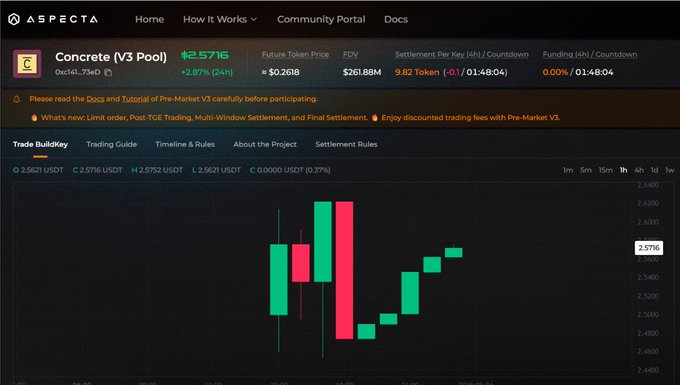Select the 1h chart interval
Image resolution: width=680 pixels, height=385 pixels.
click(x=623, y=170)
